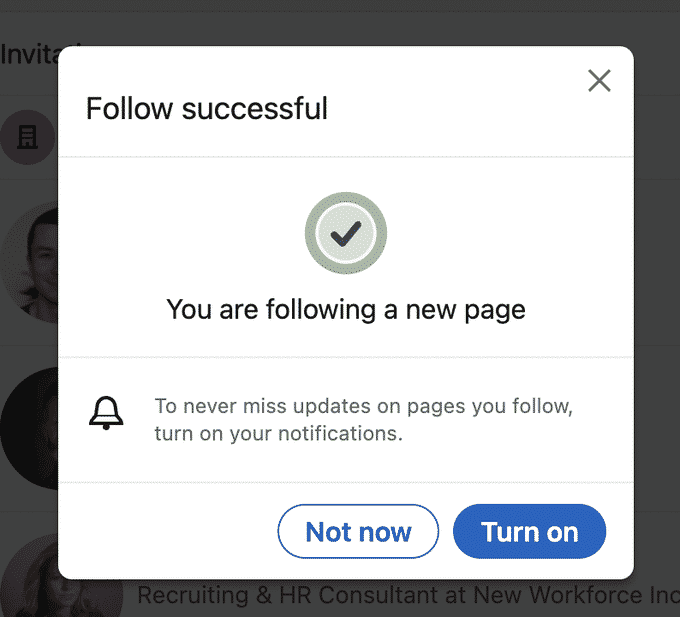The width and height of the screenshot is (680, 617).
Task: Click "You are following a new page" message
Action: click(346, 309)
